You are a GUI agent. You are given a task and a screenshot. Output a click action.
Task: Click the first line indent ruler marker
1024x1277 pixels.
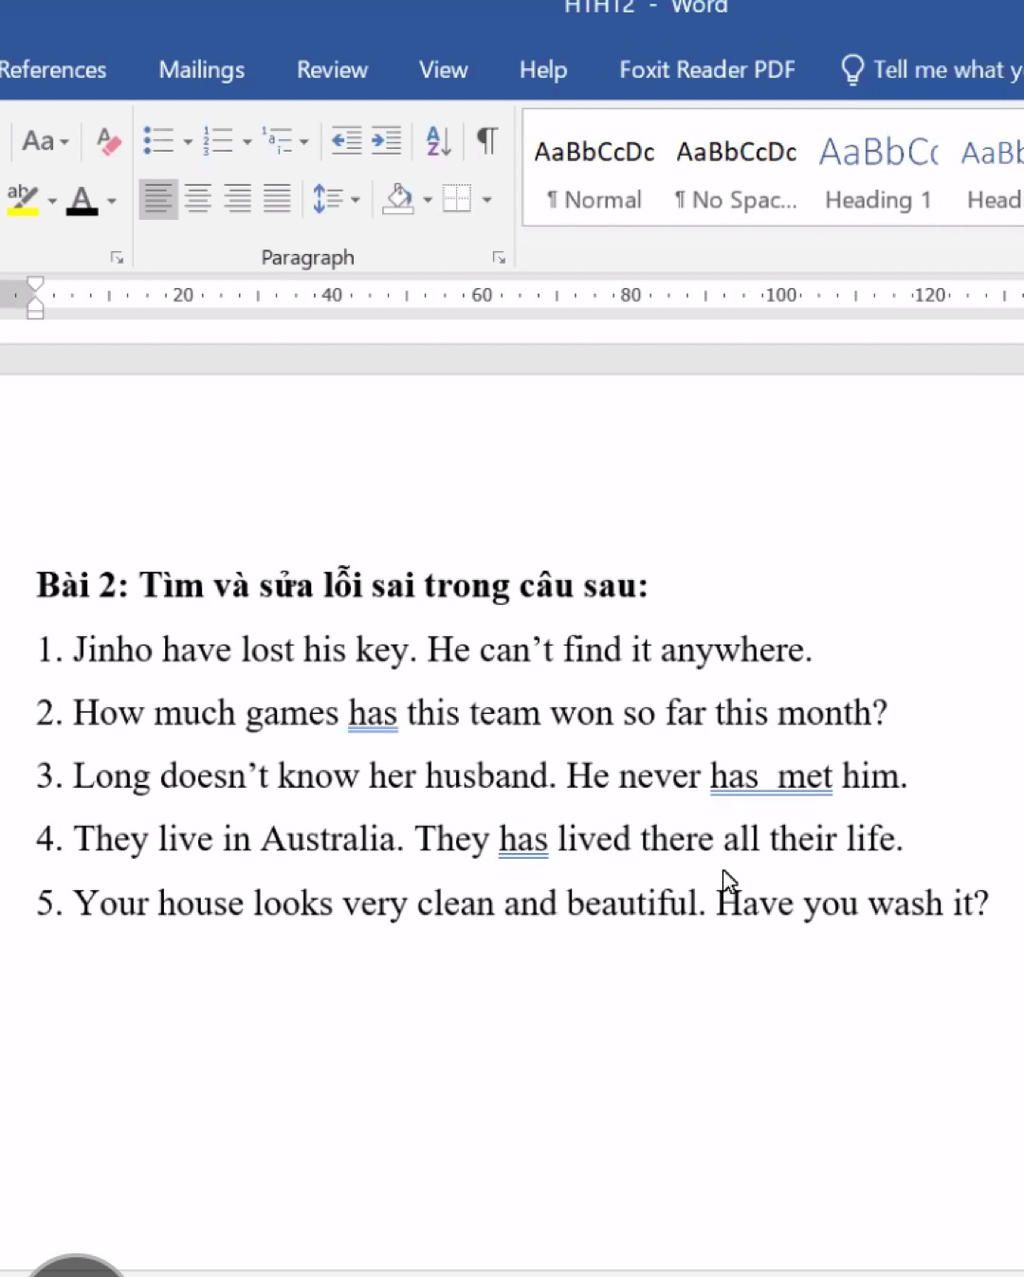[x=35, y=285]
